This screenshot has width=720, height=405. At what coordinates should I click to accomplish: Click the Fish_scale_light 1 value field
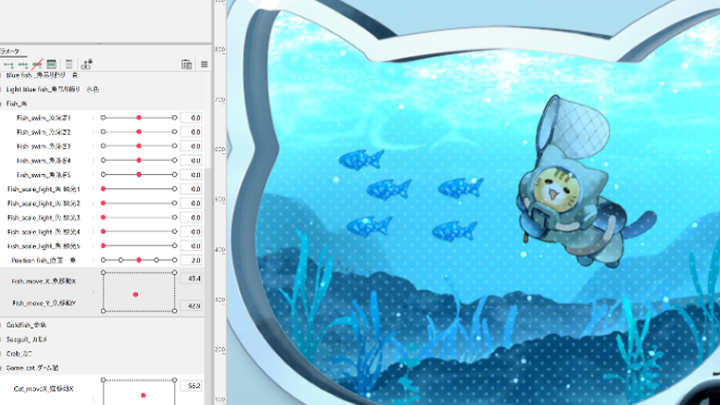pyautogui.click(x=191, y=189)
